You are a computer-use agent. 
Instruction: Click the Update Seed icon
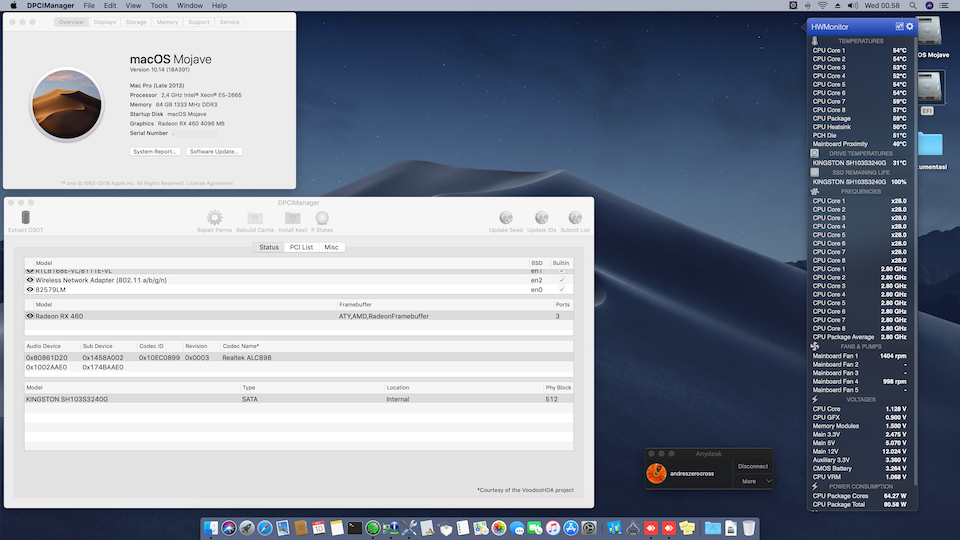[506, 218]
